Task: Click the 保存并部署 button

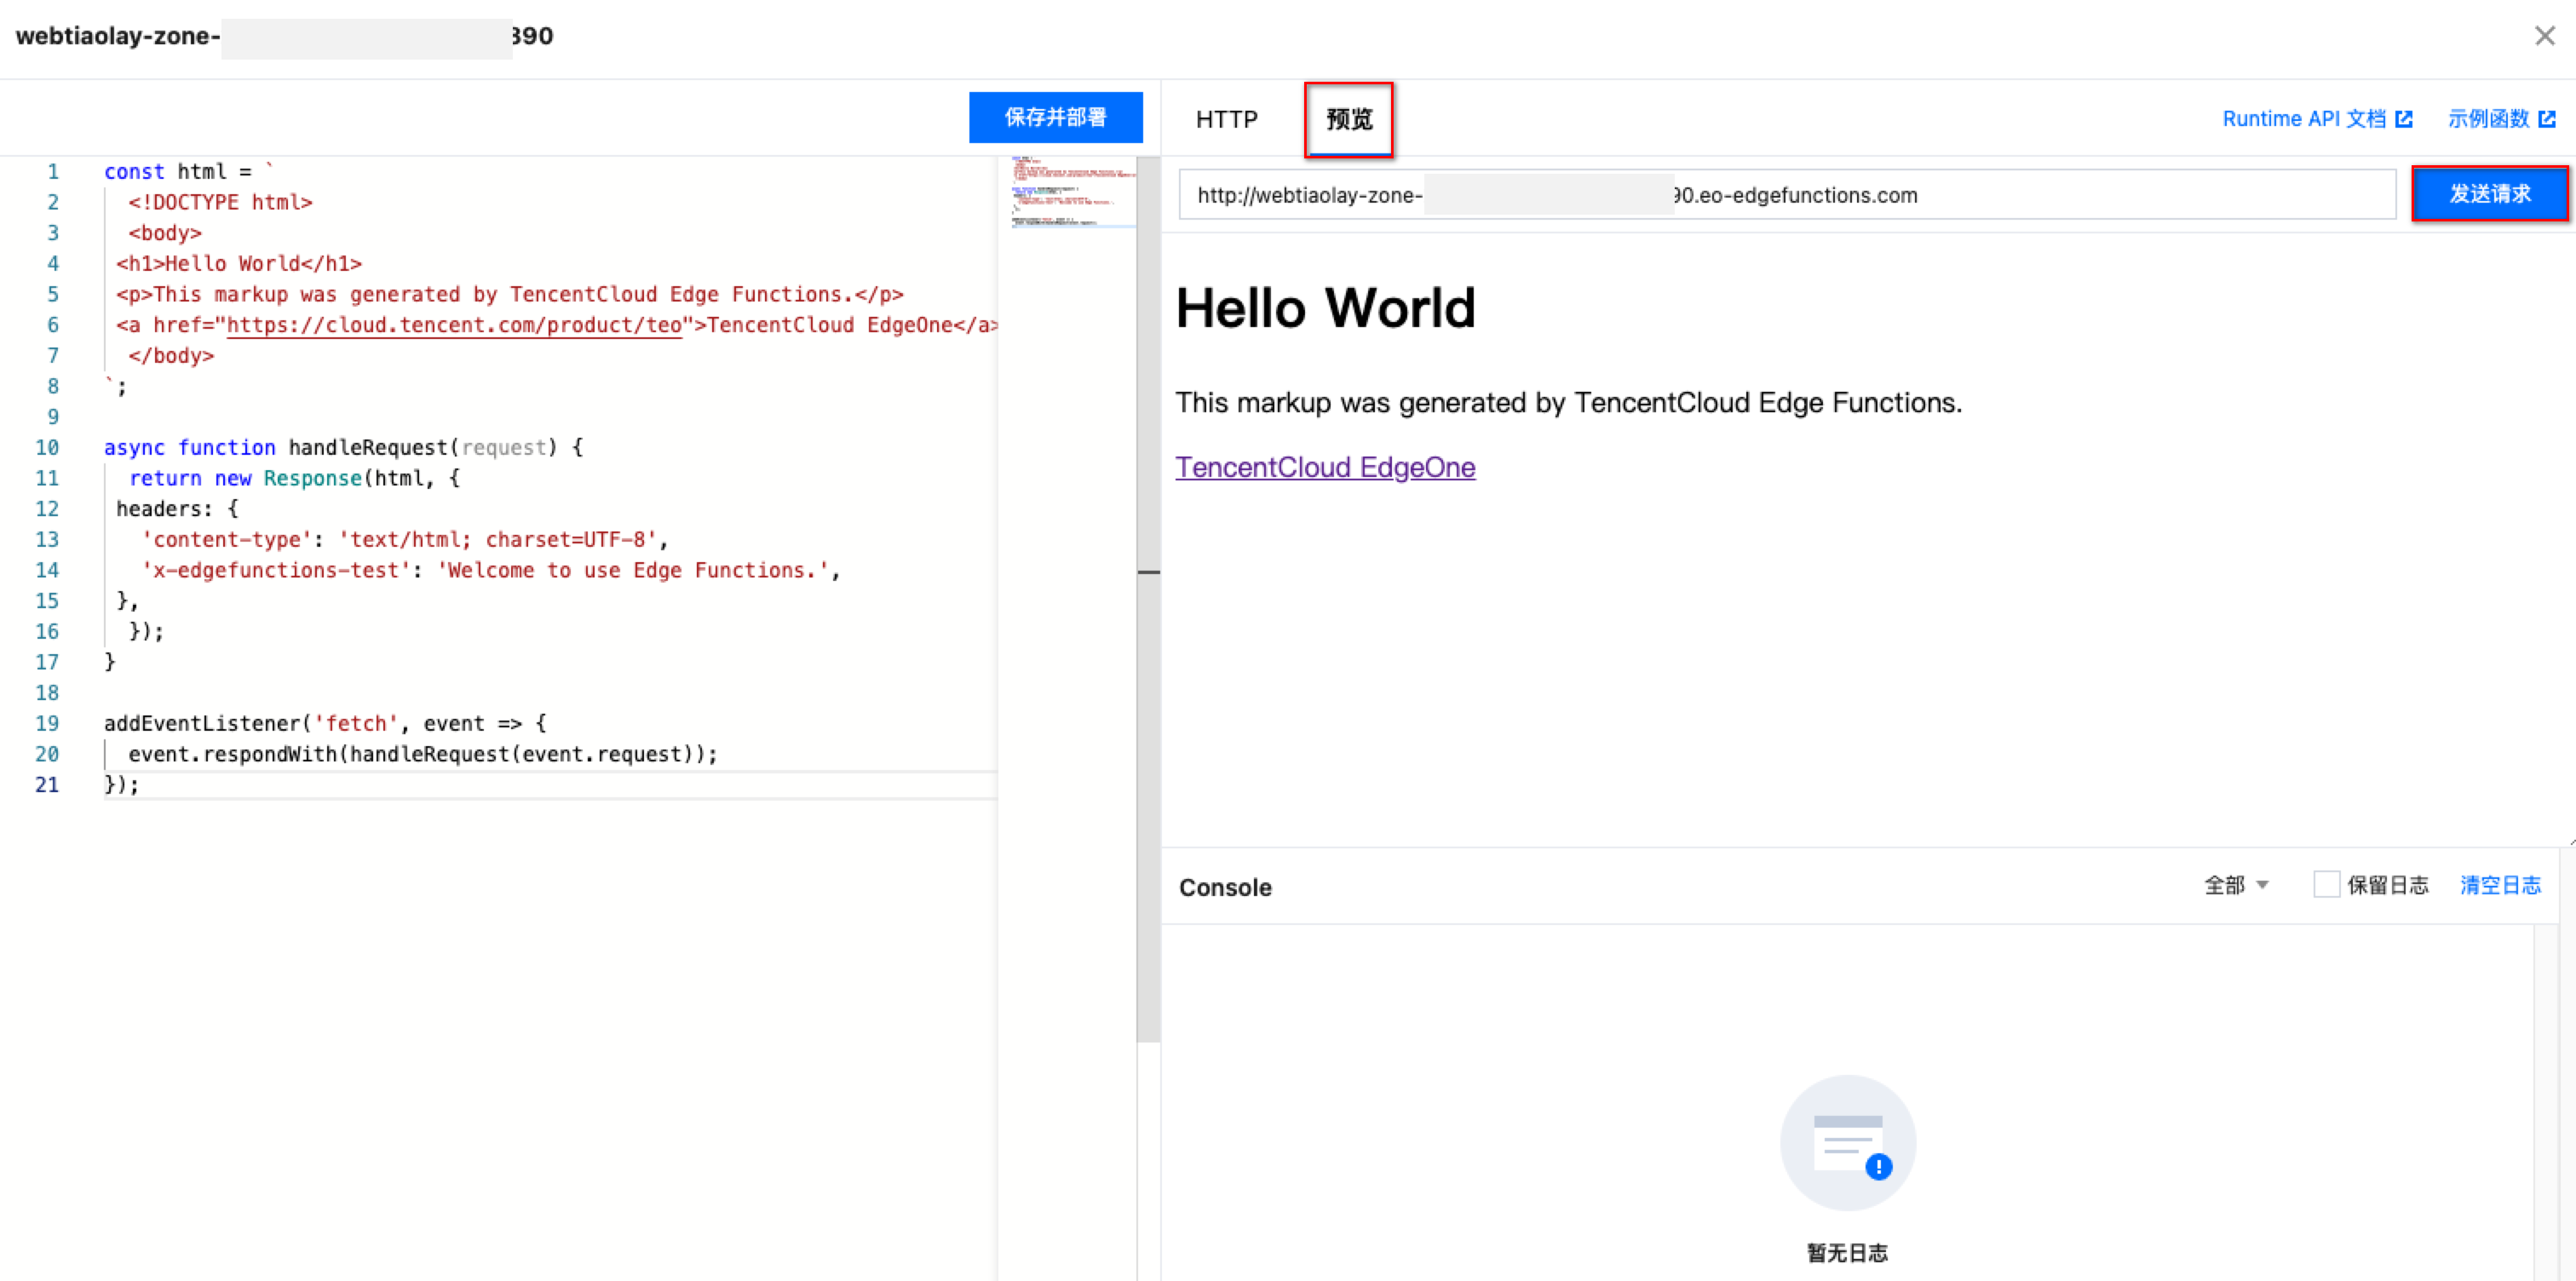Action: (1055, 118)
